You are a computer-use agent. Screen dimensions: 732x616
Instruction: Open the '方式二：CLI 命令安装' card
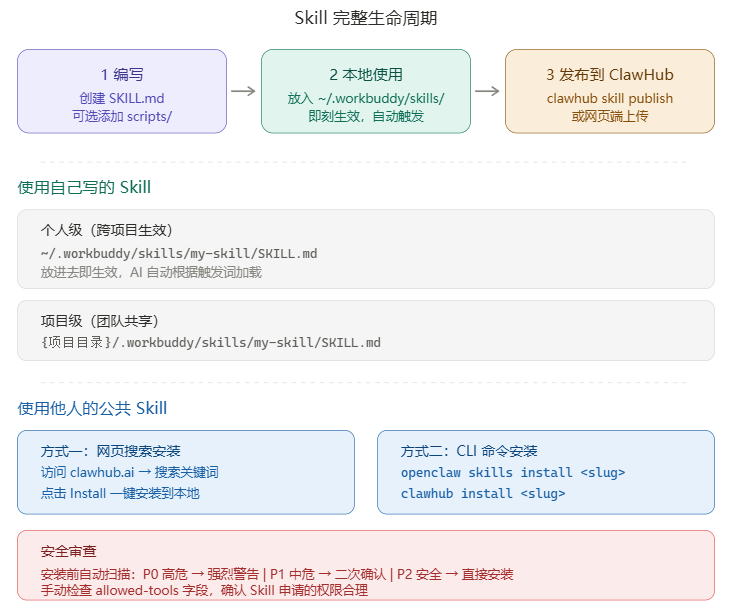pyautogui.click(x=546, y=472)
